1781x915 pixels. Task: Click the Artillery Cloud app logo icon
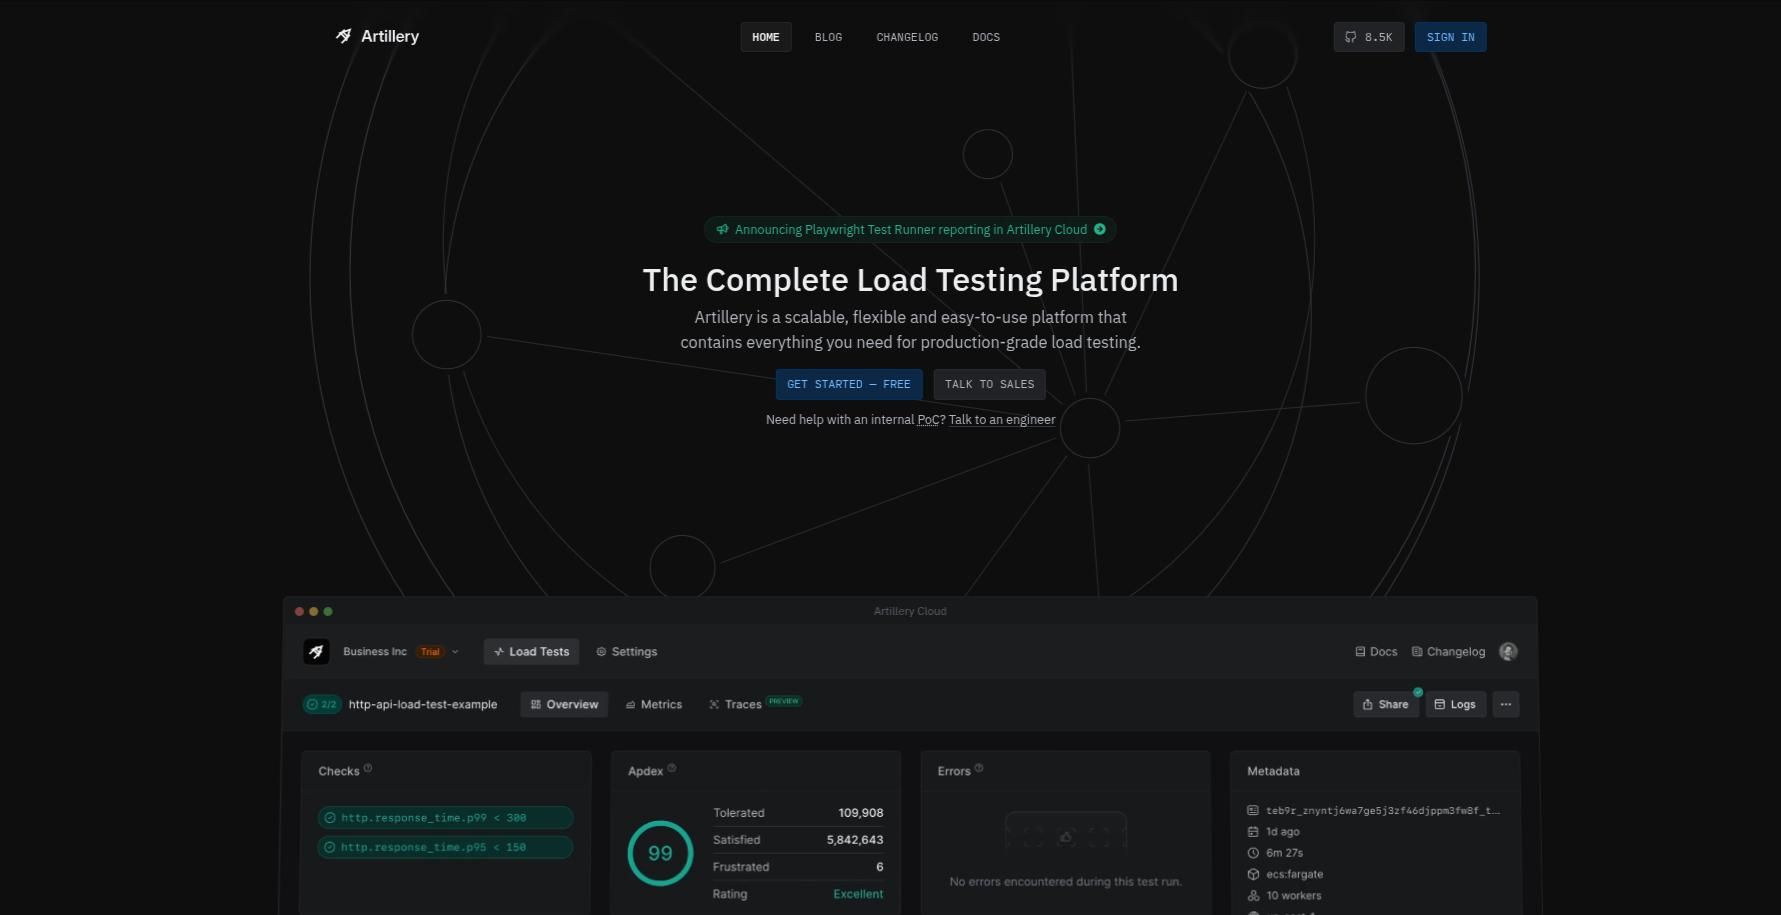[316, 651]
